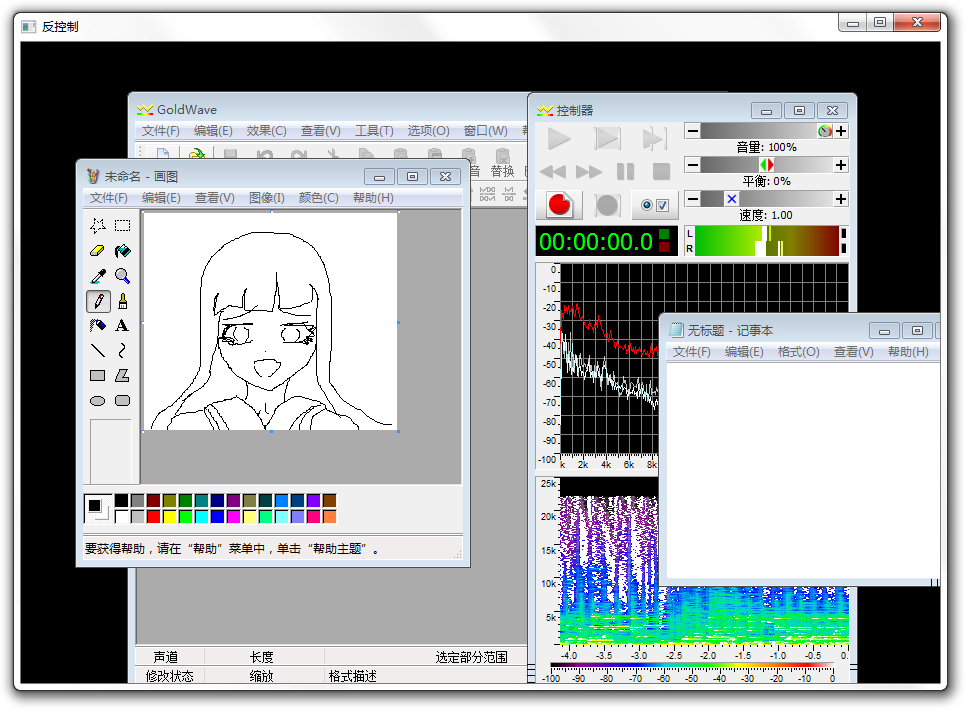Increase speed with the plus button
Image resolution: width=966 pixels, height=710 pixels.
pos(841,198)
